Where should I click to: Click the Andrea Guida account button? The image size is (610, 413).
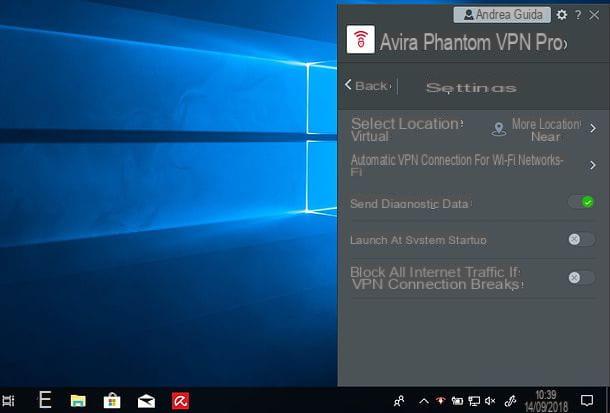[x=502, y=15]
